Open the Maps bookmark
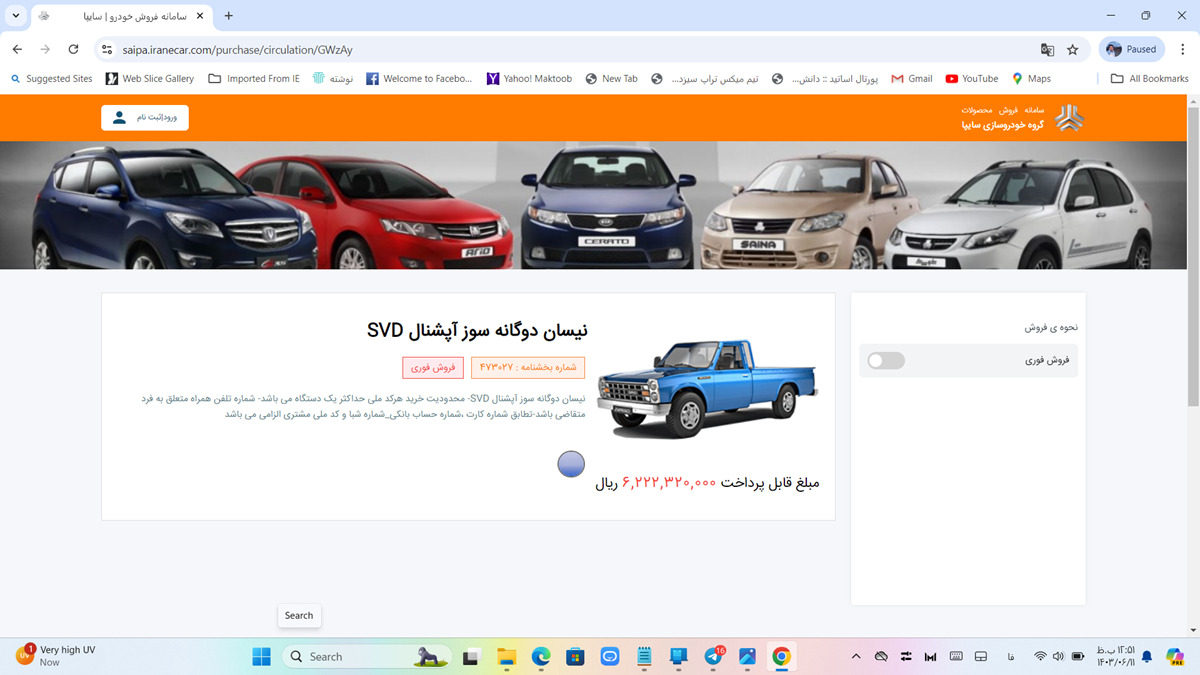Screen dimensions: 1200x675 [x=1031, y=78]
